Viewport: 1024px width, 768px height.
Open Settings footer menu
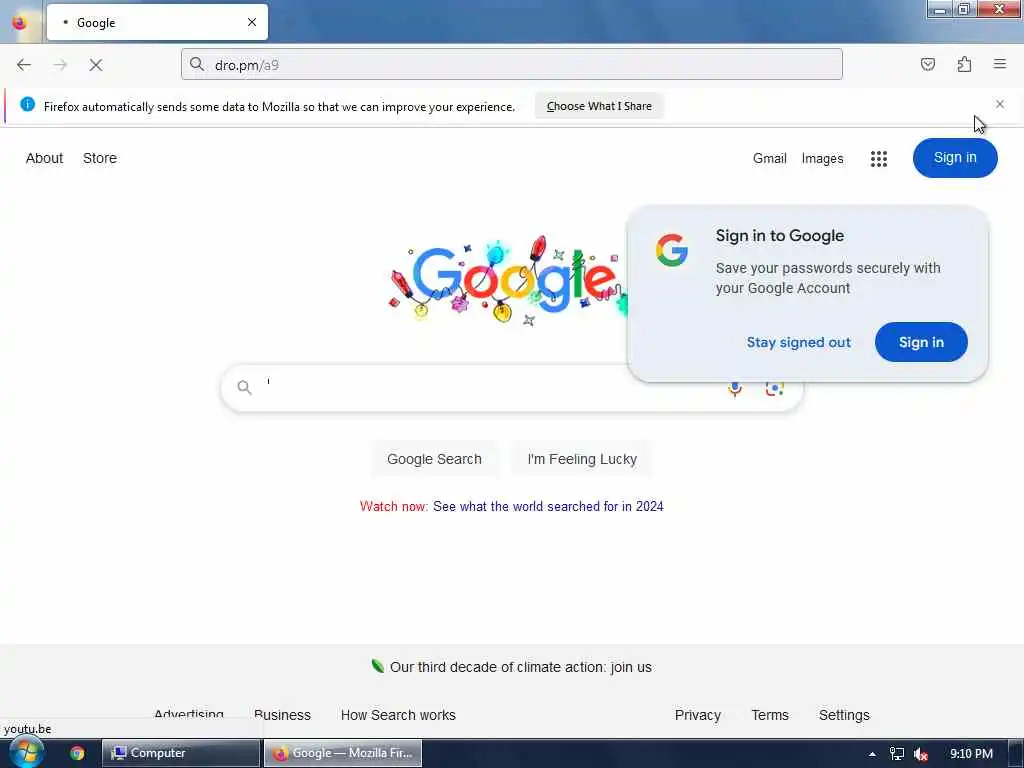pyautogui.click(x=844, y=715)
